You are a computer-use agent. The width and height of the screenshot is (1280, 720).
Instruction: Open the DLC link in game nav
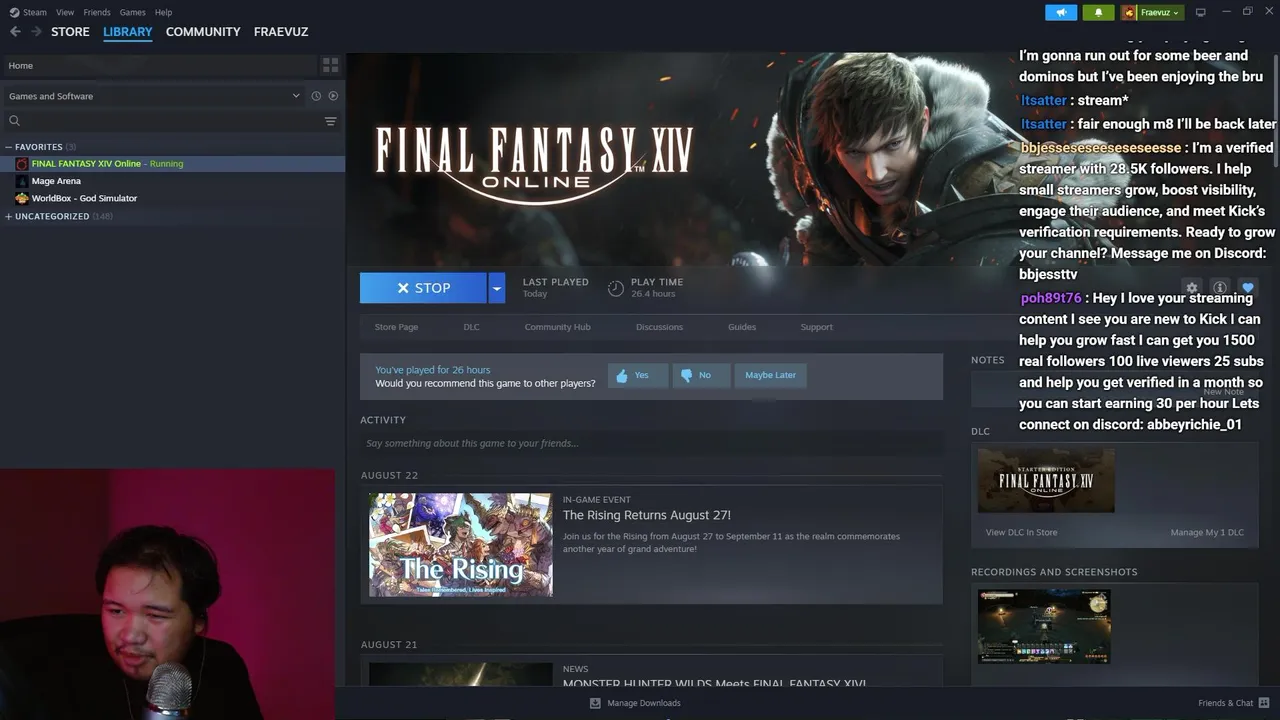471,327
